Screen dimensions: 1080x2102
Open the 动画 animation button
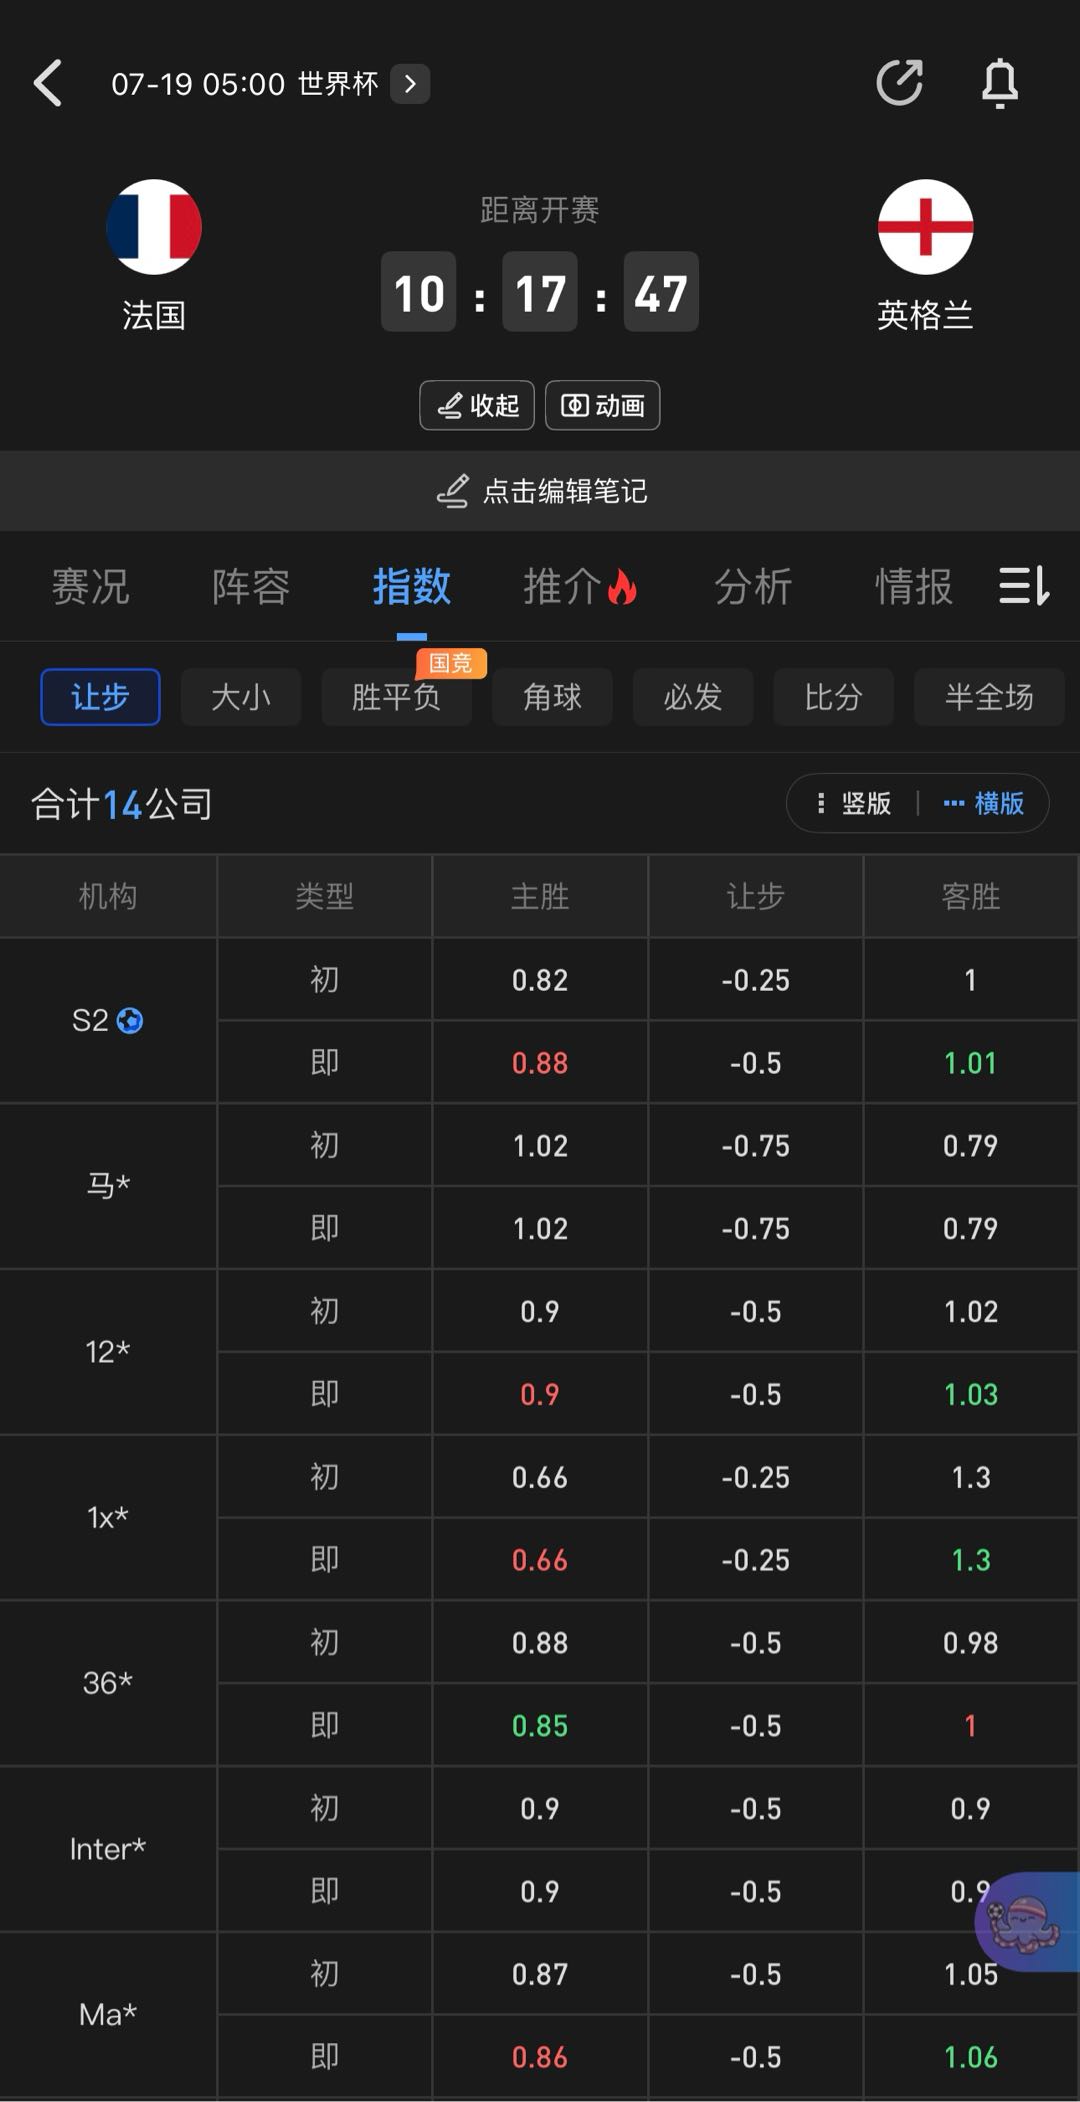(602, 405)
